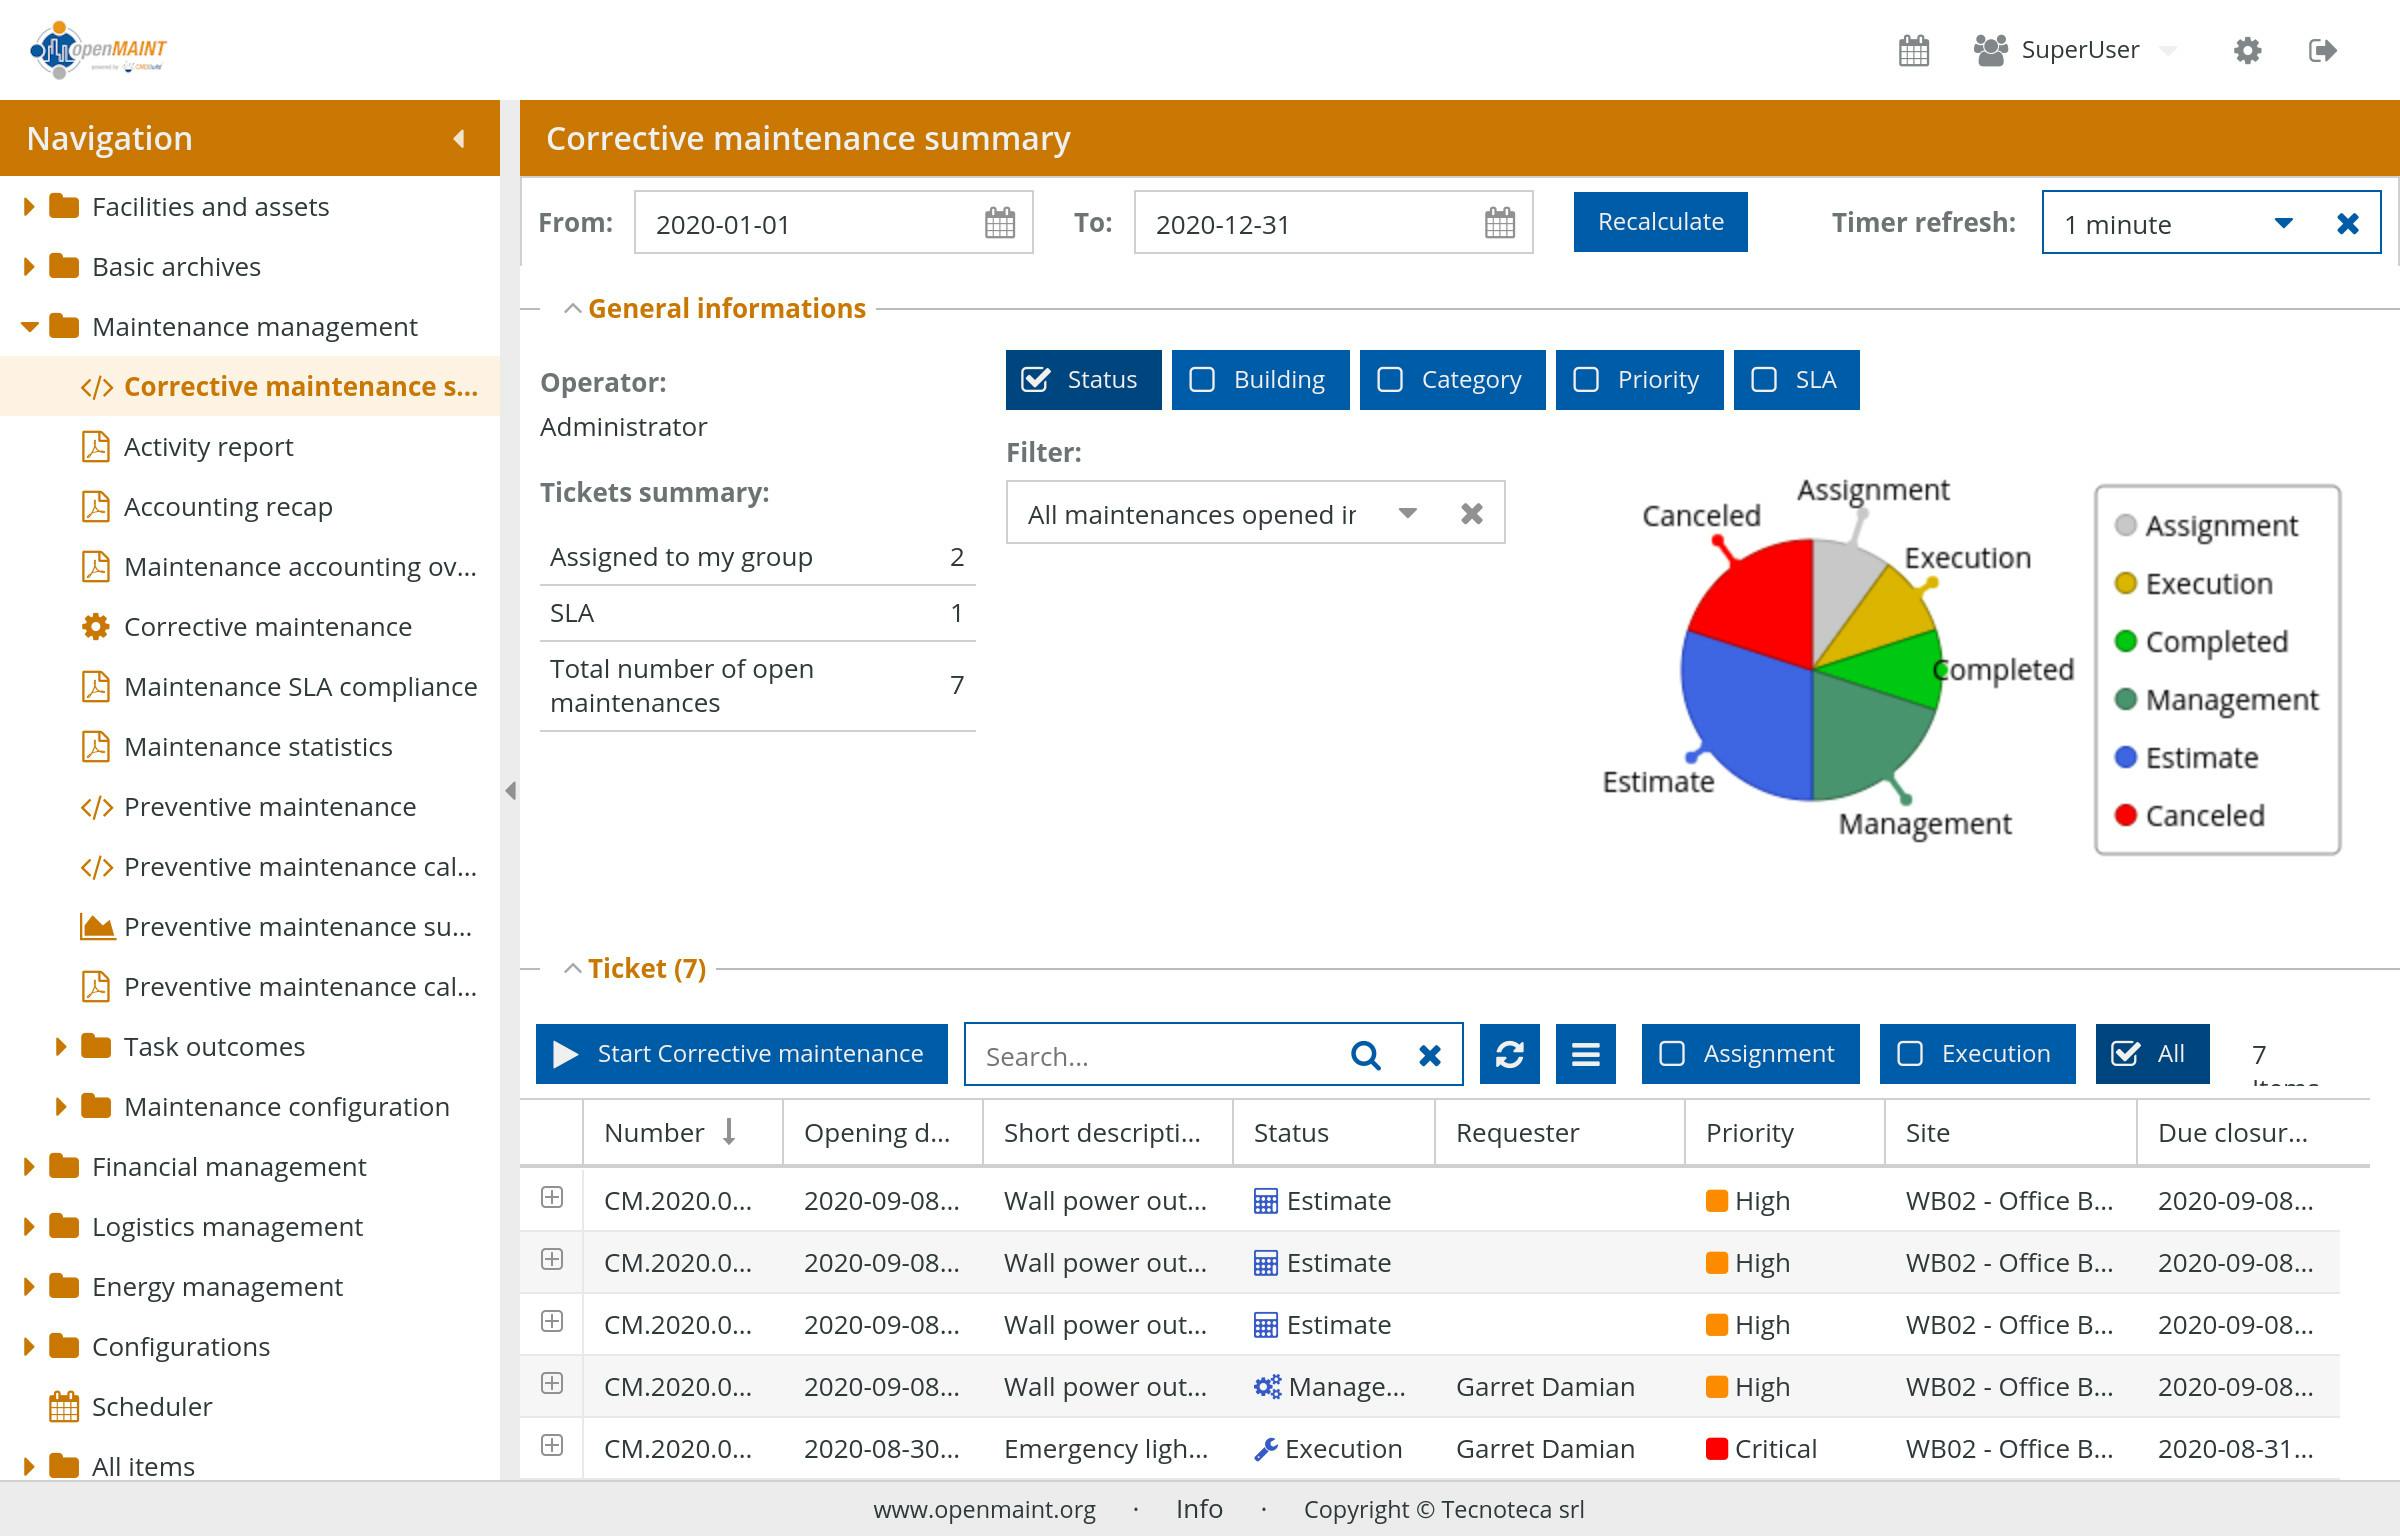Open Maintenance statistics from the navigation
Screen dimensions: 2400x1536
click(x=257, y=746)
